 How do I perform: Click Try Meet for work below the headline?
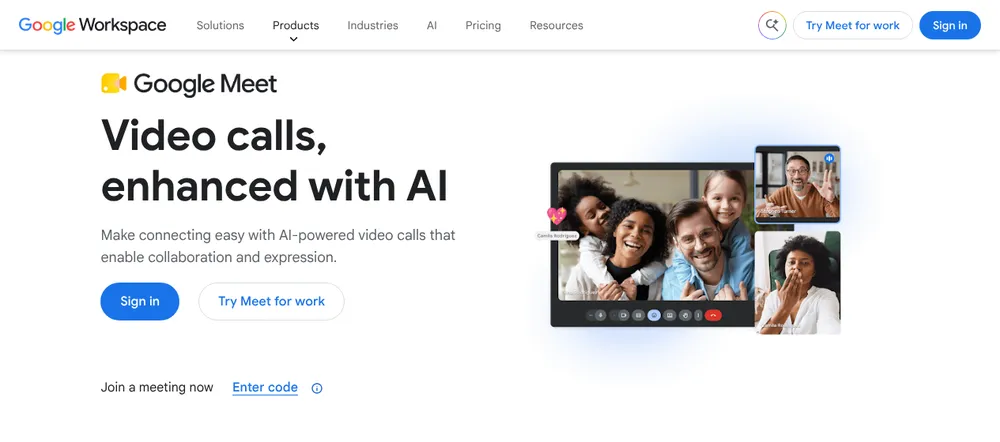tap(272, 301)
